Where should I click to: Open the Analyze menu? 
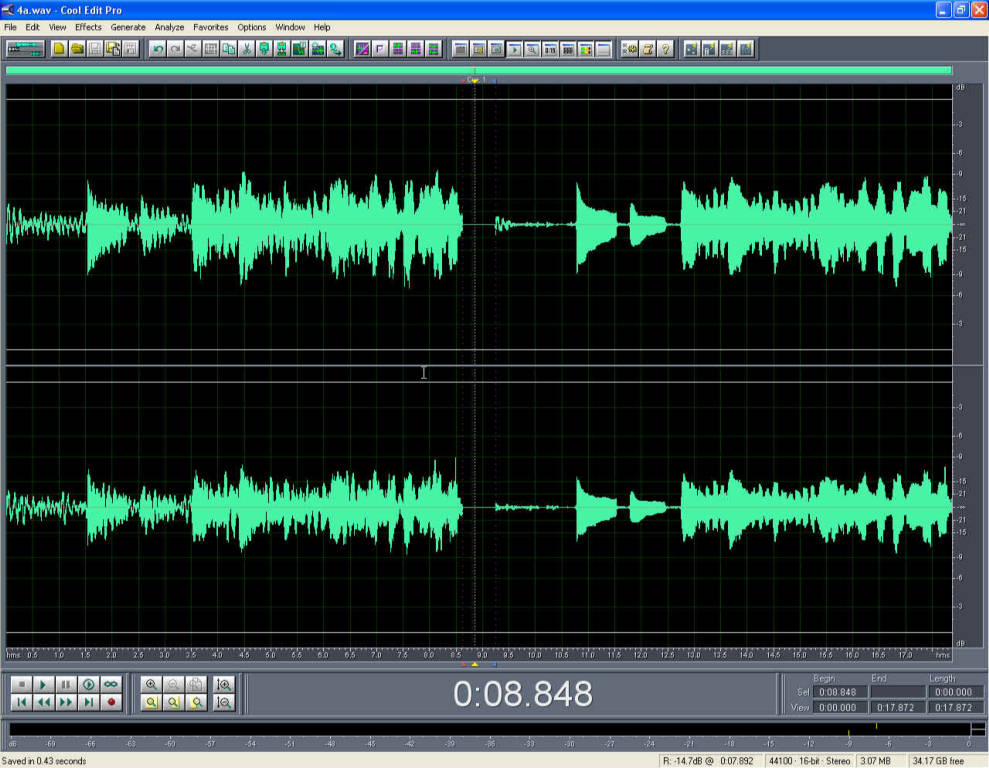169,27
